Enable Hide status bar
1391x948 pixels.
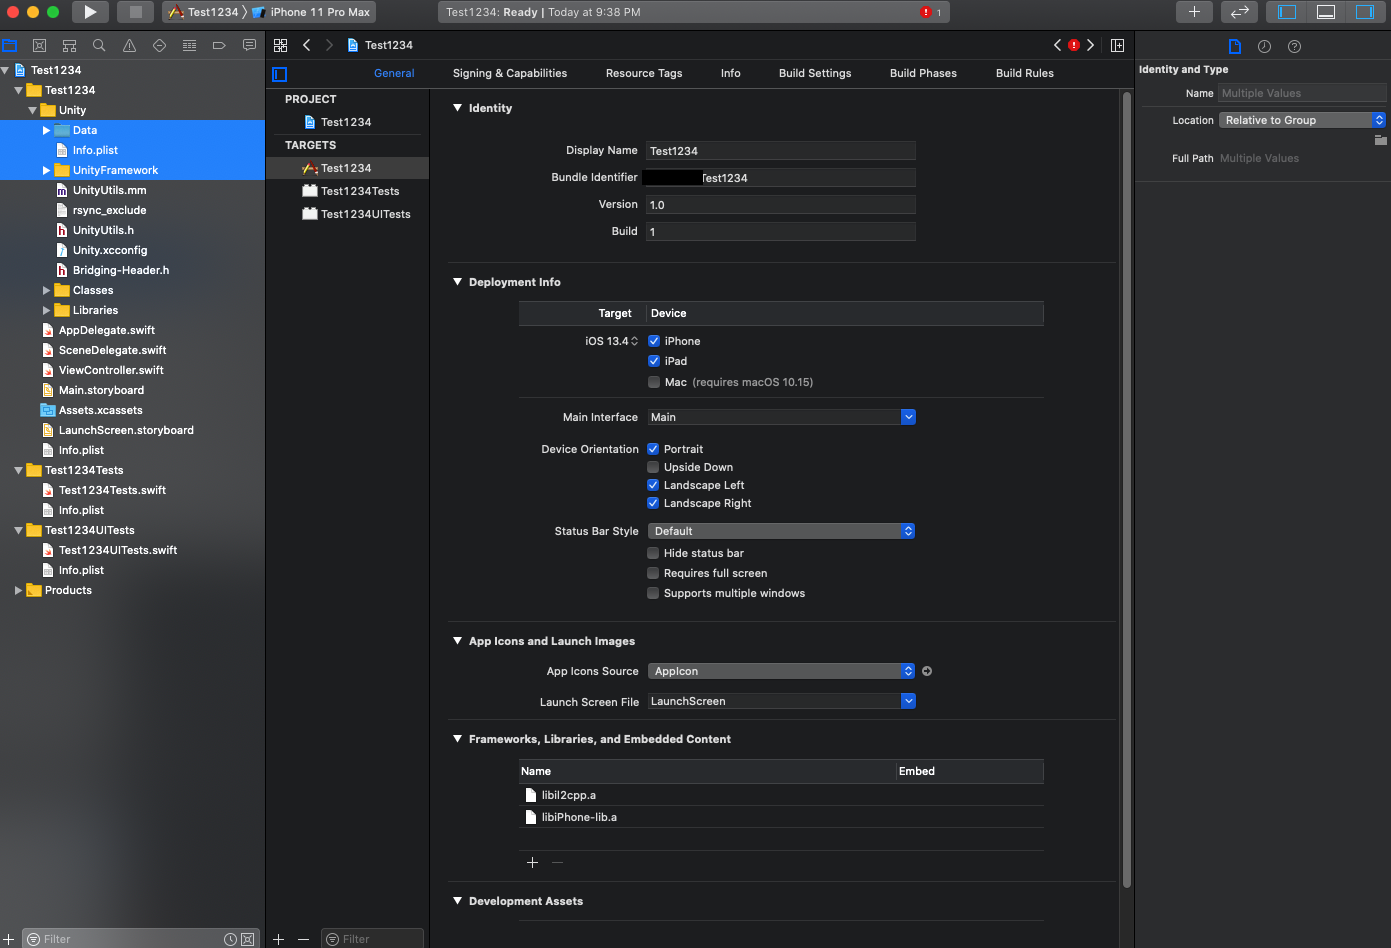click(653, 553)
